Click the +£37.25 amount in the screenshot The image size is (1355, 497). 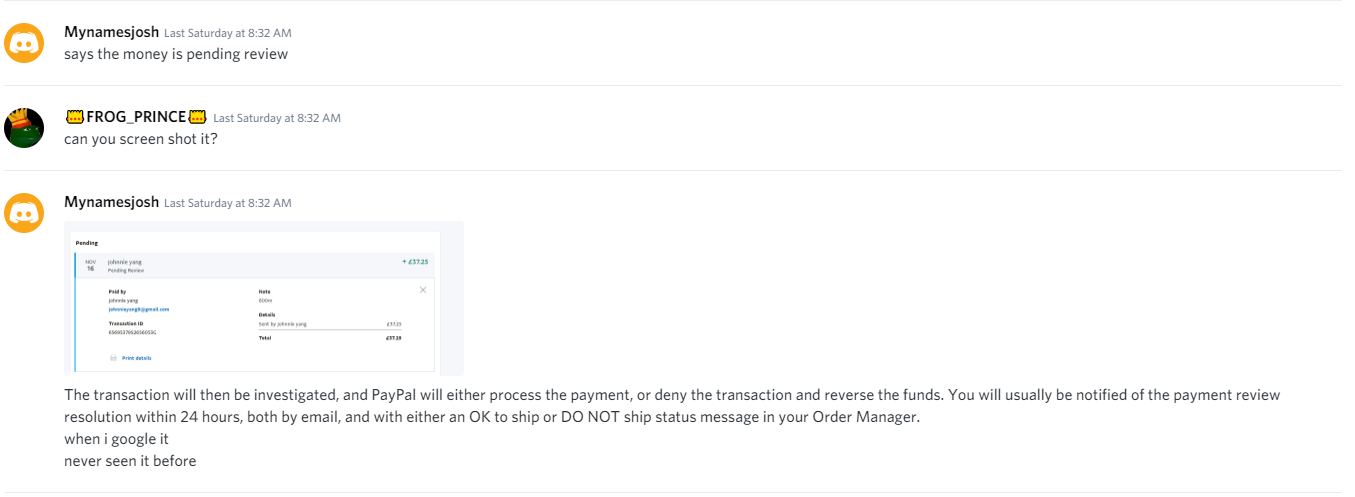coord(415,262)
